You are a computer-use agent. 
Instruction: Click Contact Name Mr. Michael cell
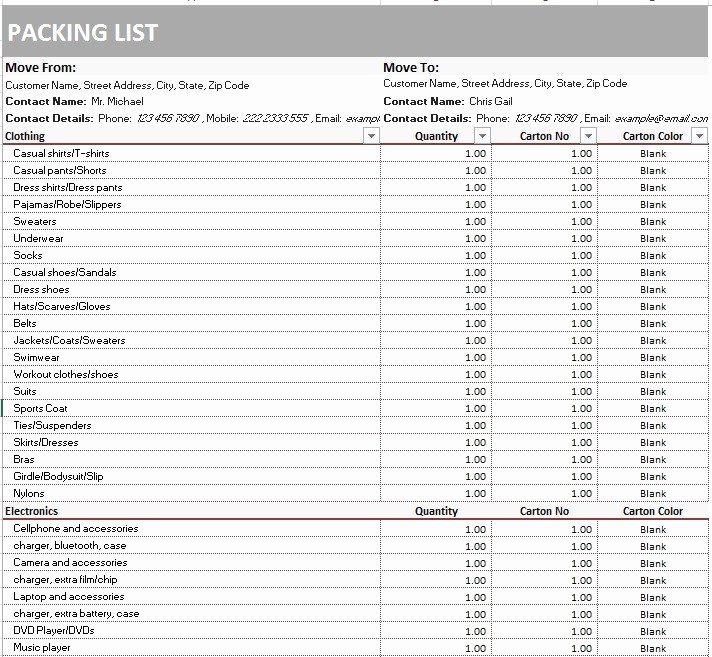coord(192,101)
